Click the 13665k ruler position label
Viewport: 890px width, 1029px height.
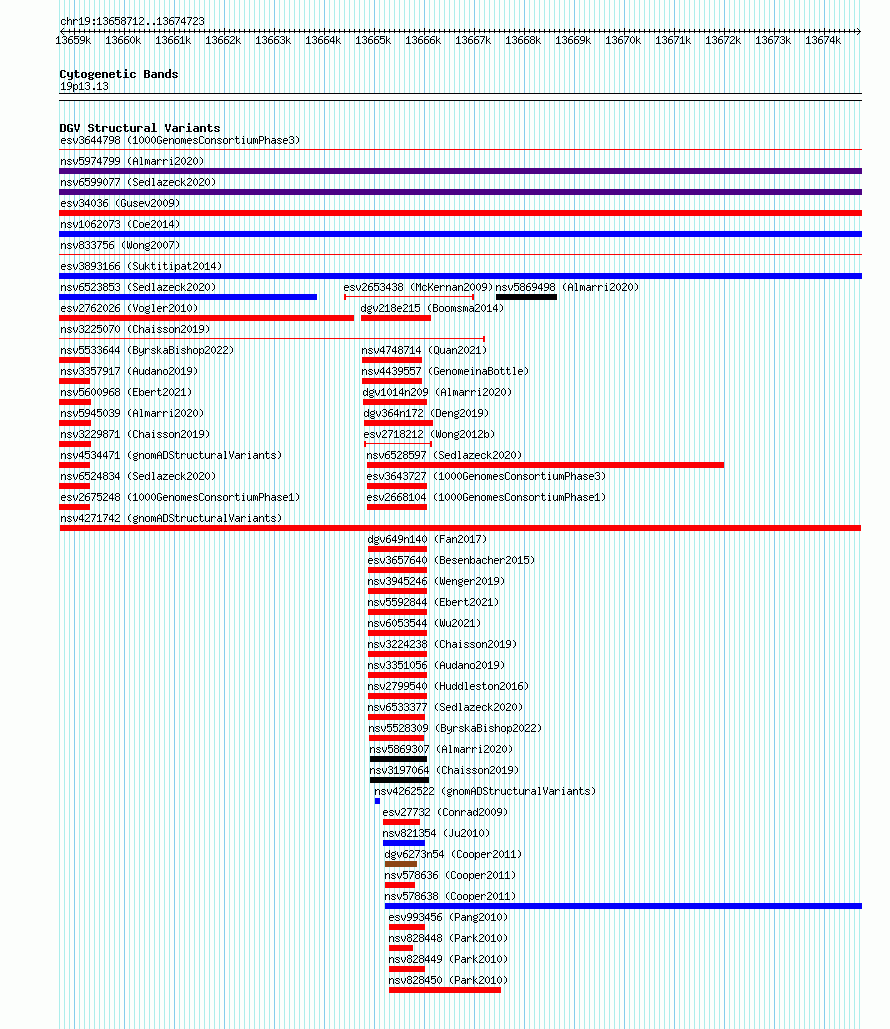(x=373, y=41)
